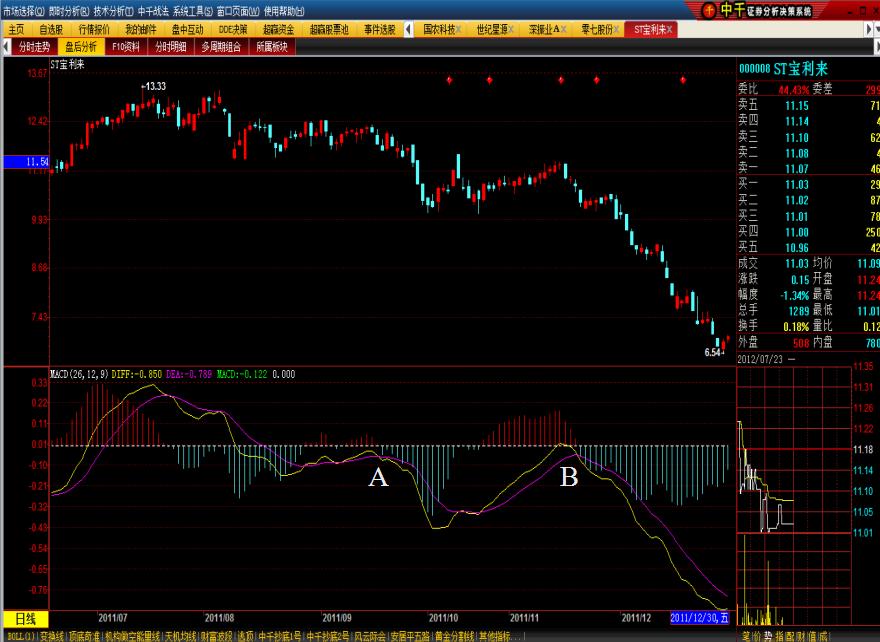Screen dimensions: 880x642
Task: Select the BOLL indicator at bottom bar
Action: [18, 636]
